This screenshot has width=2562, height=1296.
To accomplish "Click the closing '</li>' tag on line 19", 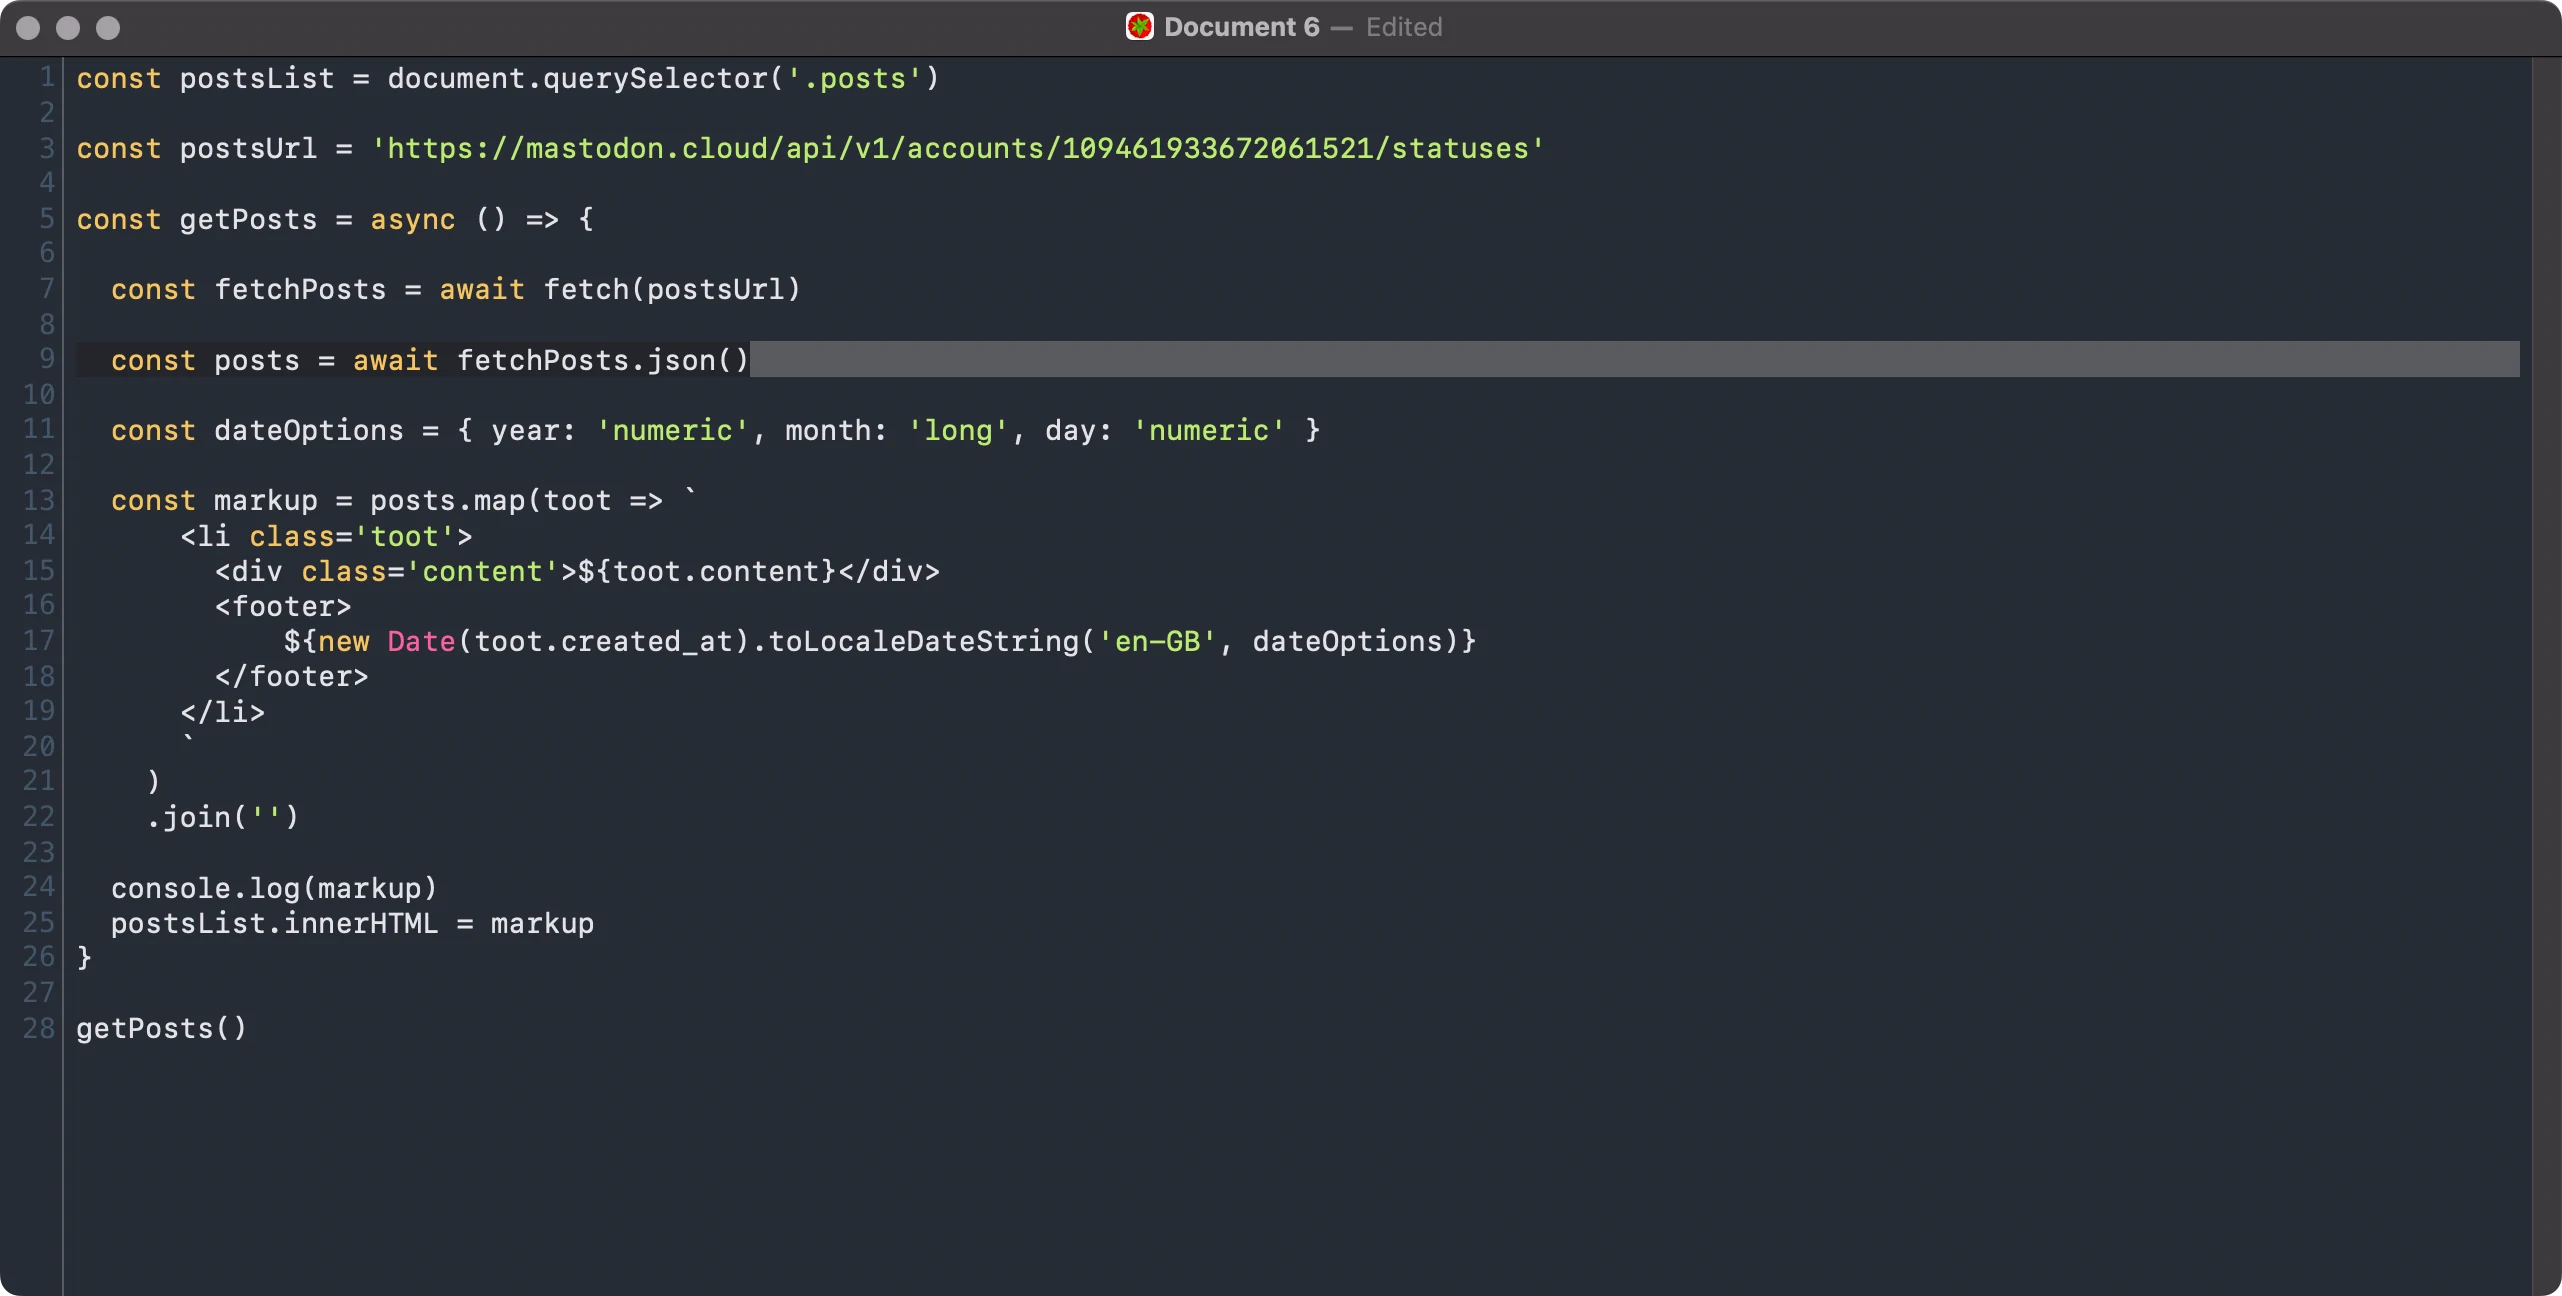I will (x=222, y=712).
